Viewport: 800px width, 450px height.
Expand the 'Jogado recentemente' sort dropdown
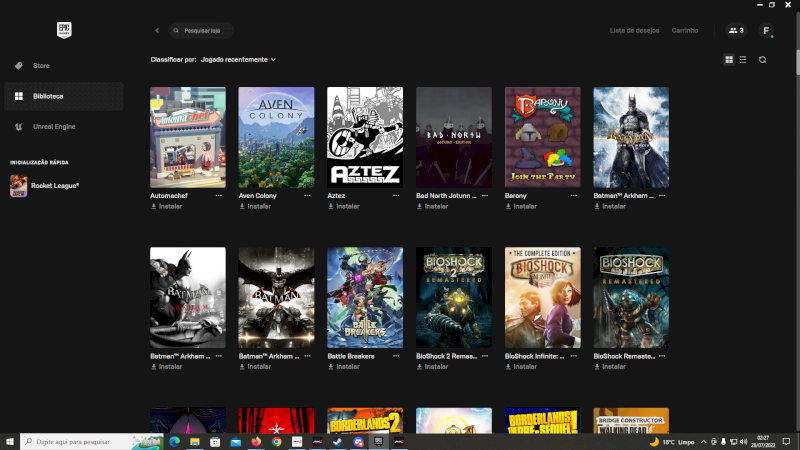(238, 60)
